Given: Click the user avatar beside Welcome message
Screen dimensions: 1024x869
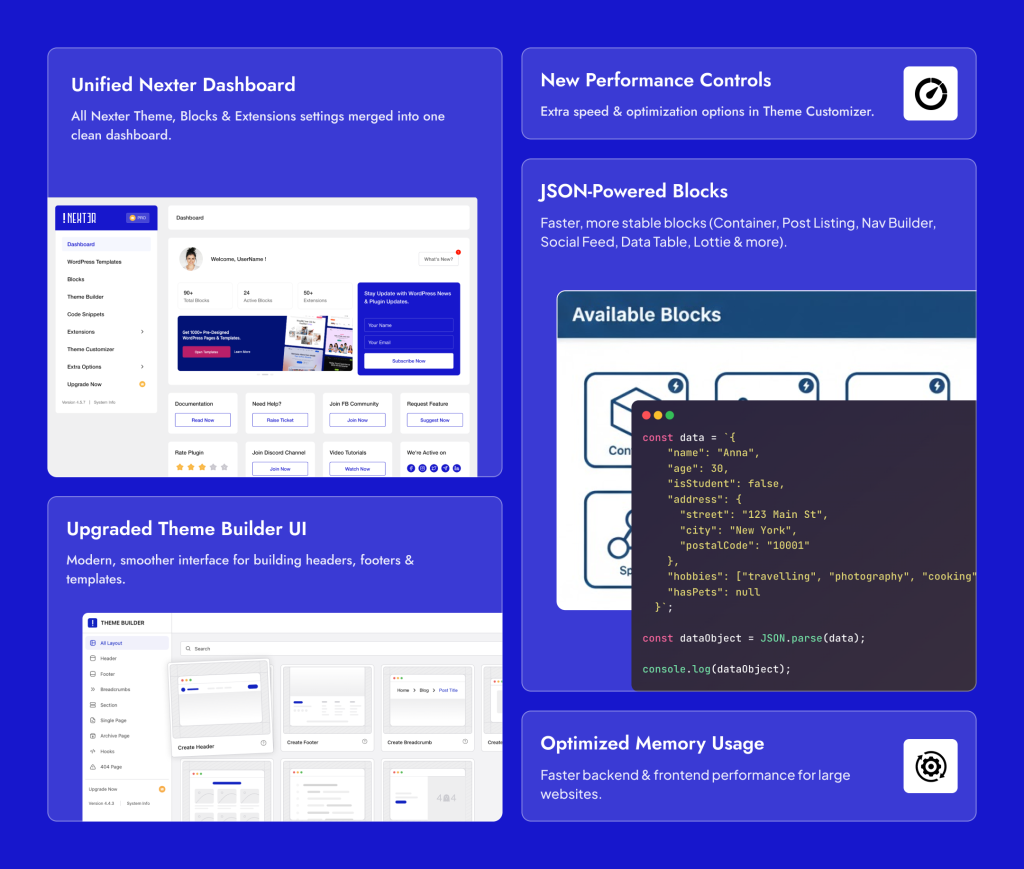Looking at the screenshot, I should point(191,259).
